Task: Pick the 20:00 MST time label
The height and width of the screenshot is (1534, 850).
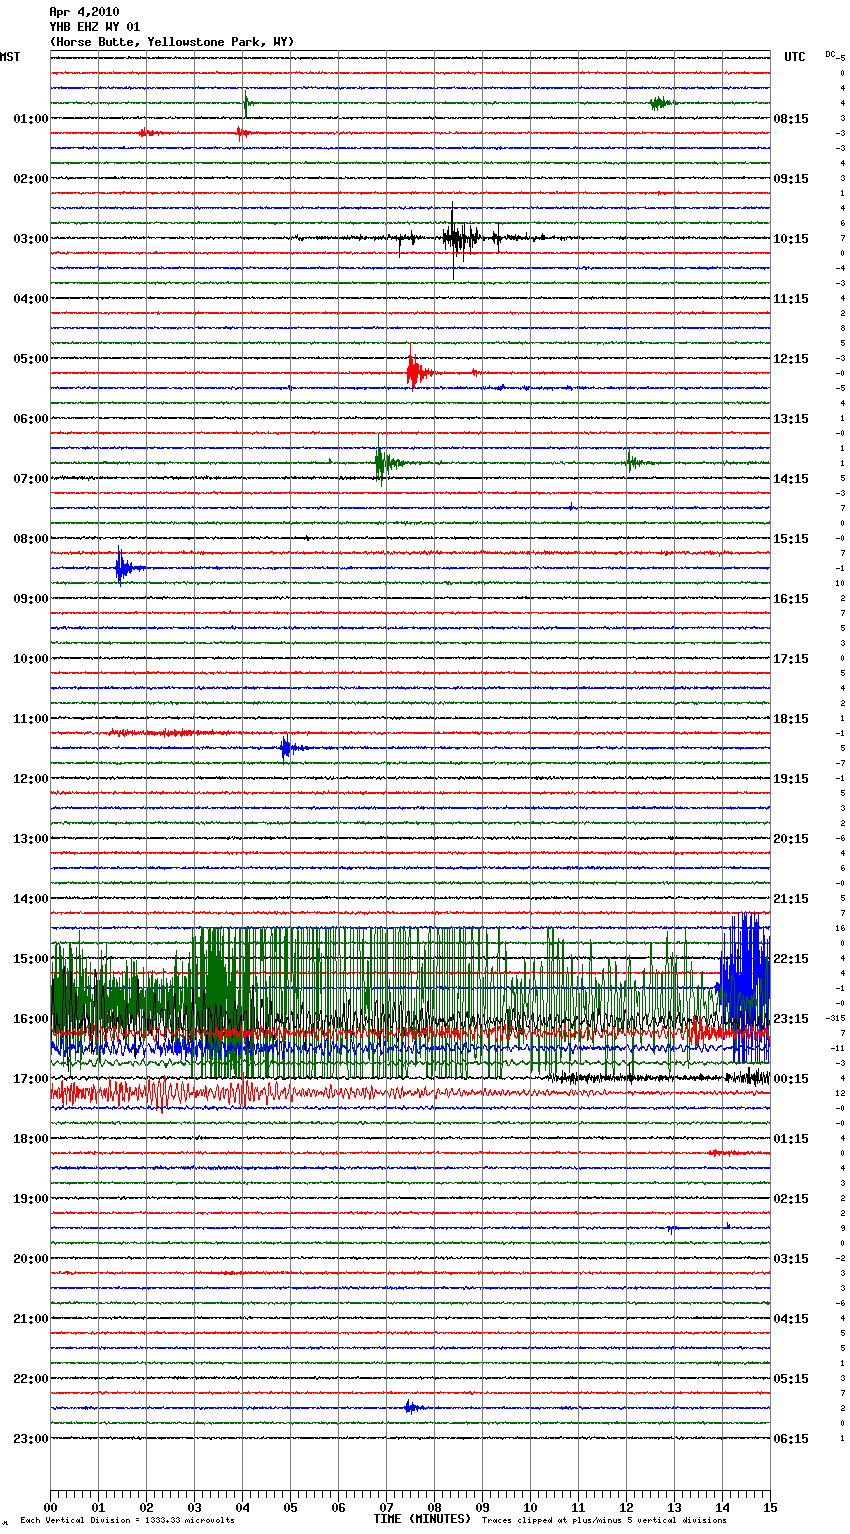Action: pos(31,1259)
